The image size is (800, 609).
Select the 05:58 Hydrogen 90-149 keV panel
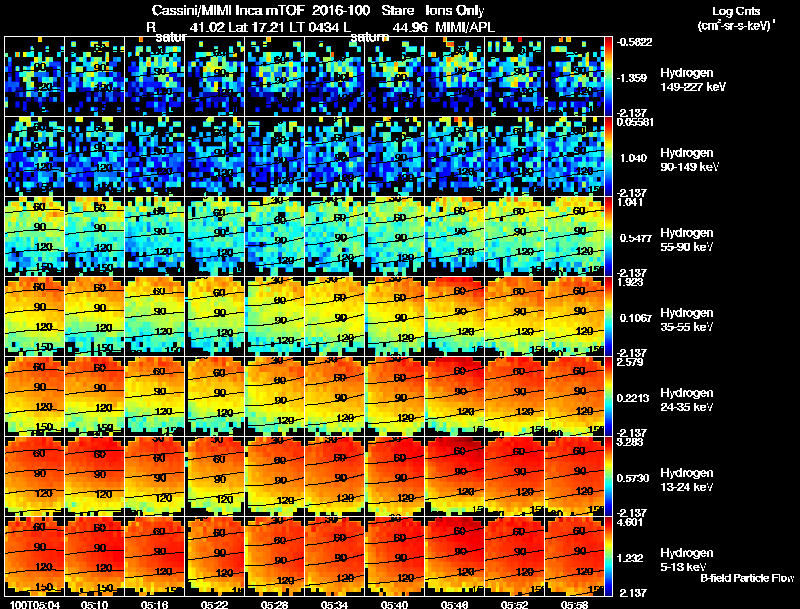point(574,157)
